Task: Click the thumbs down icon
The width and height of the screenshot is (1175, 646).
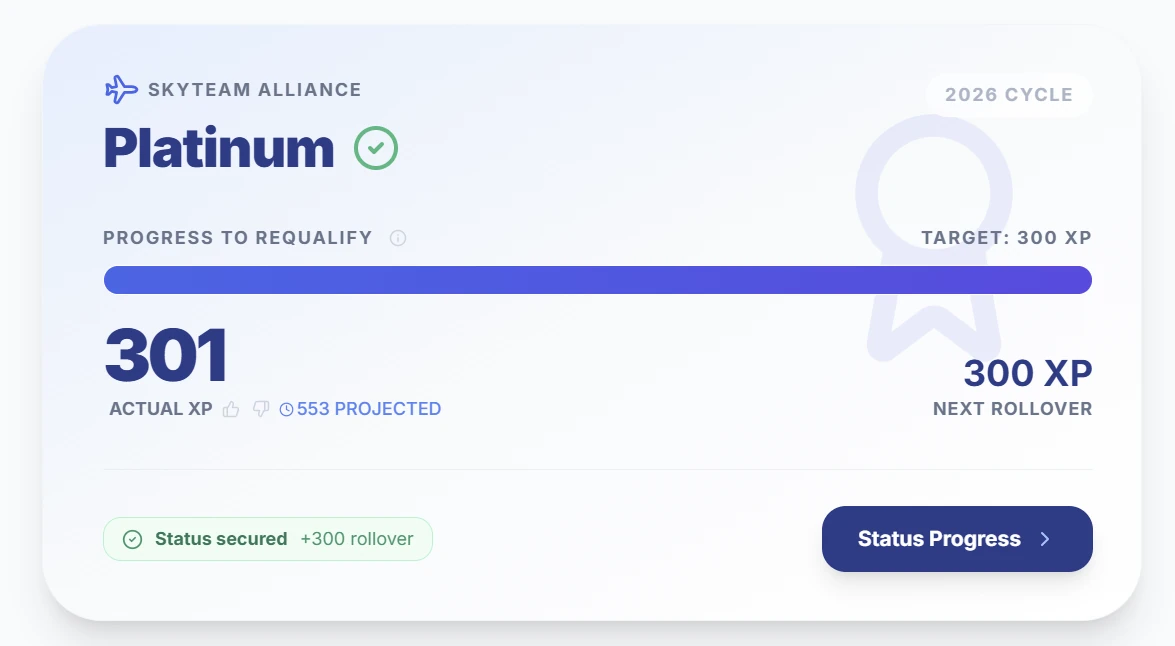Action: 261,409
